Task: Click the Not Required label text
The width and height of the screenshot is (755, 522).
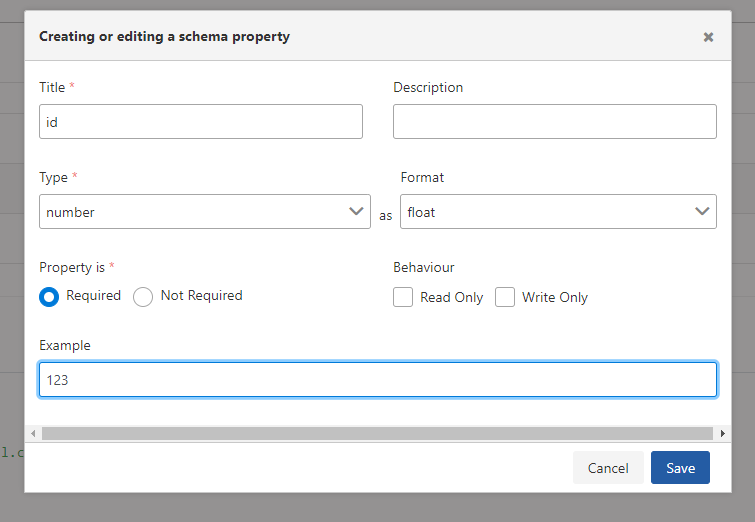Action: coord(201,296)
